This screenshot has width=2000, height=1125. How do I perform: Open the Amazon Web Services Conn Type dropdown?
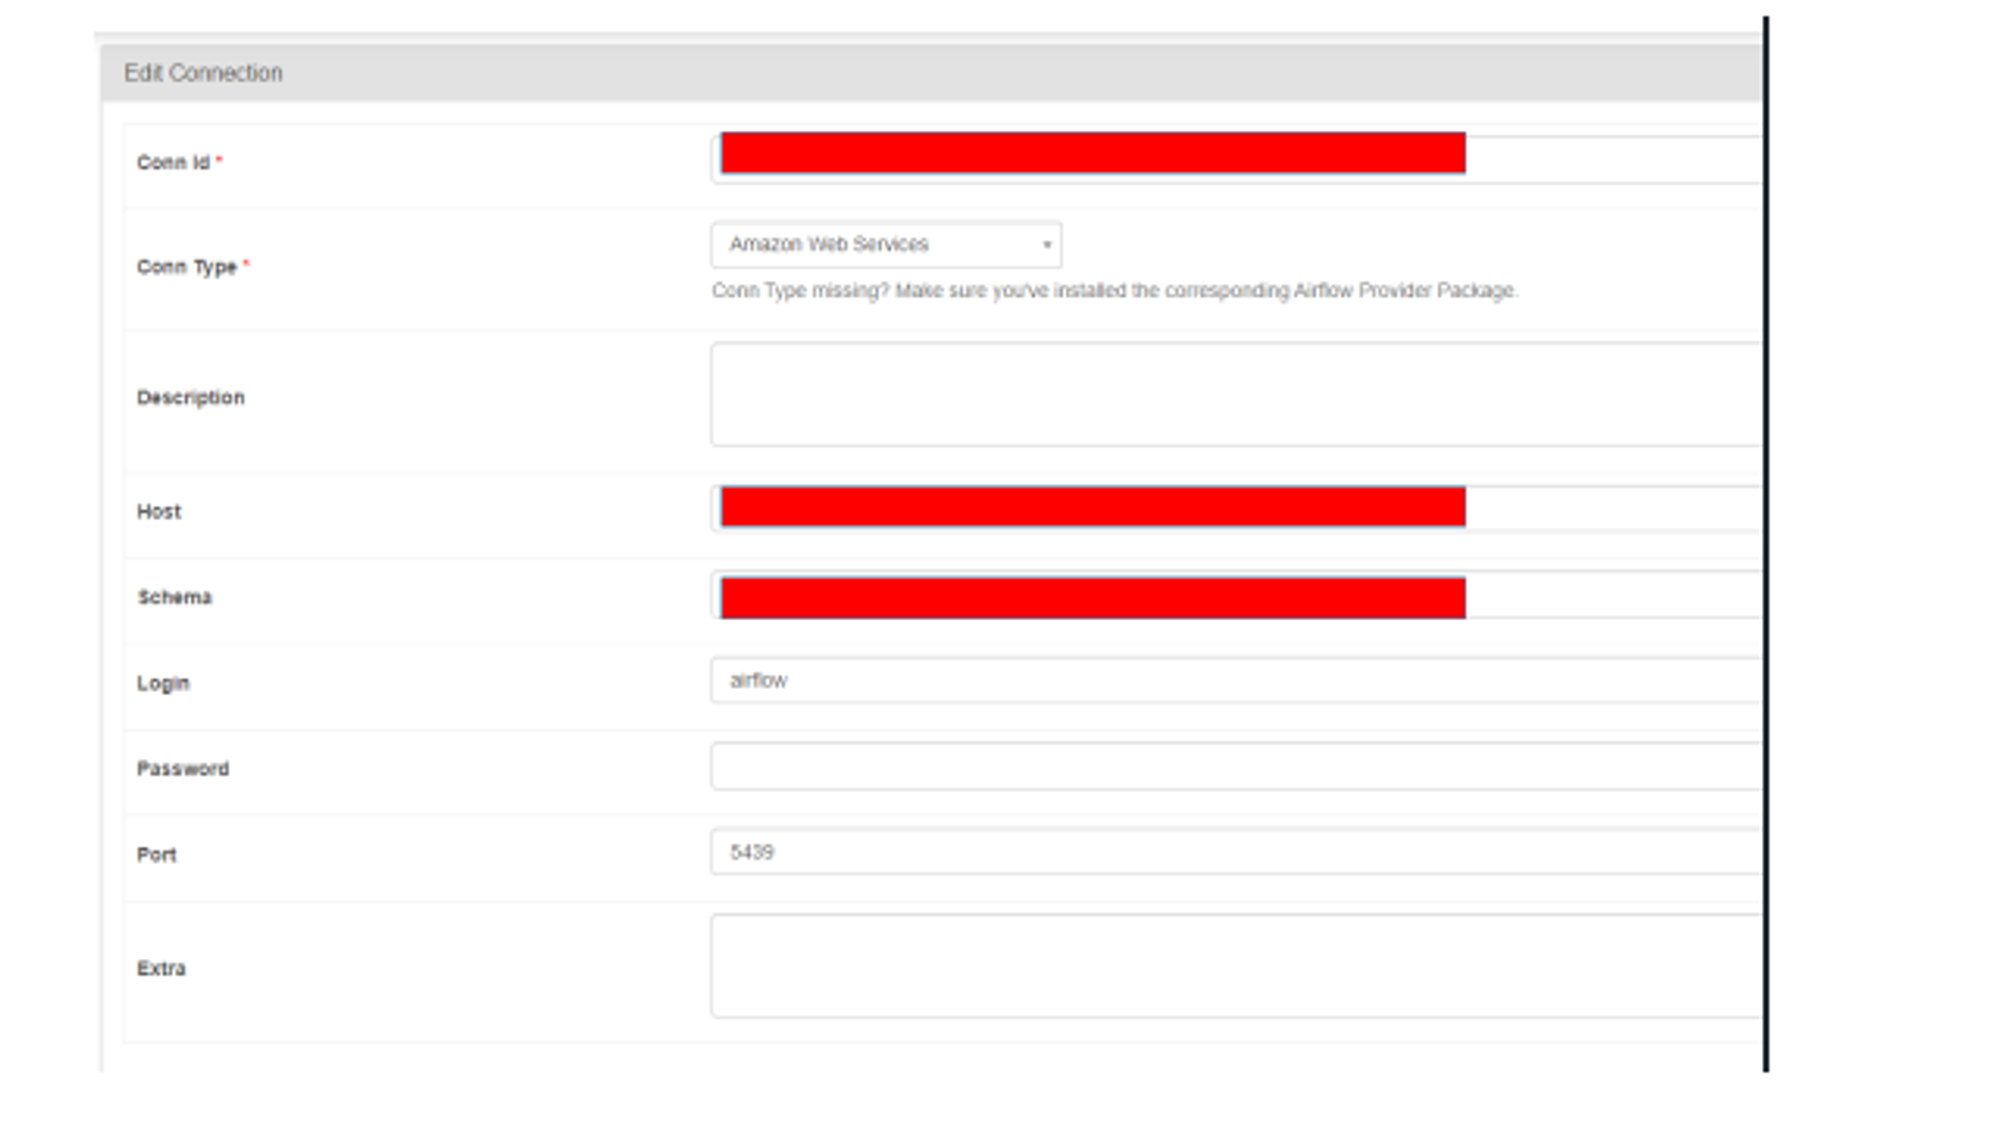[x=886, y=245]
